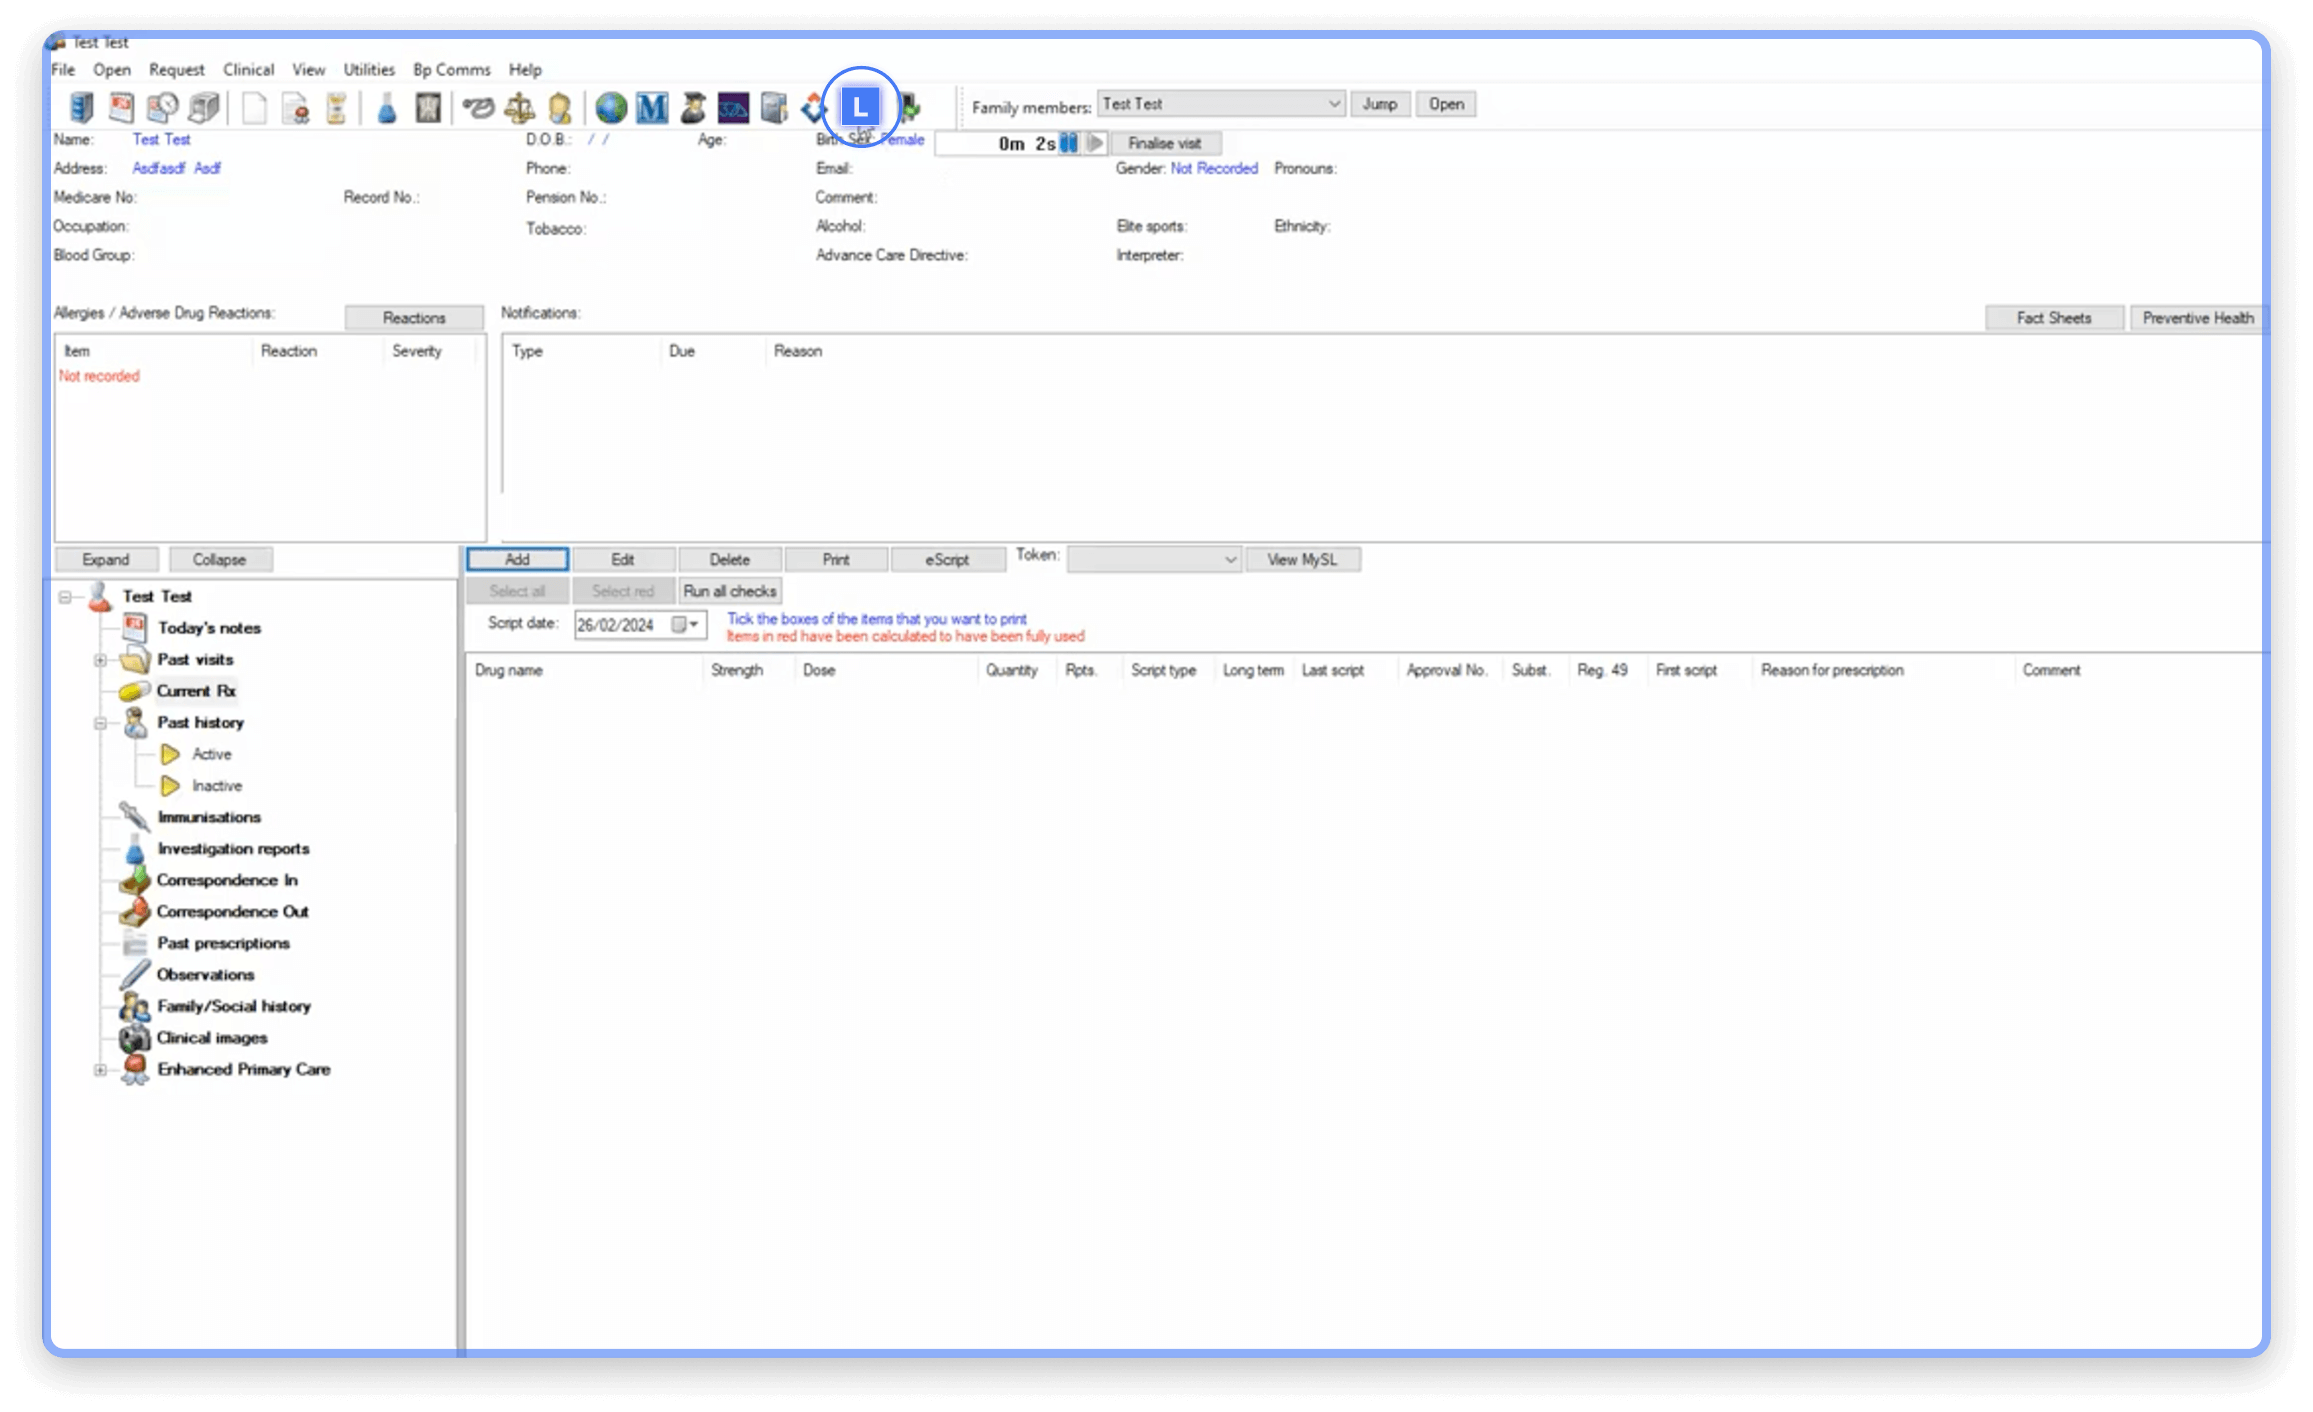Open the Script date calendar picker

pos(685,625)
